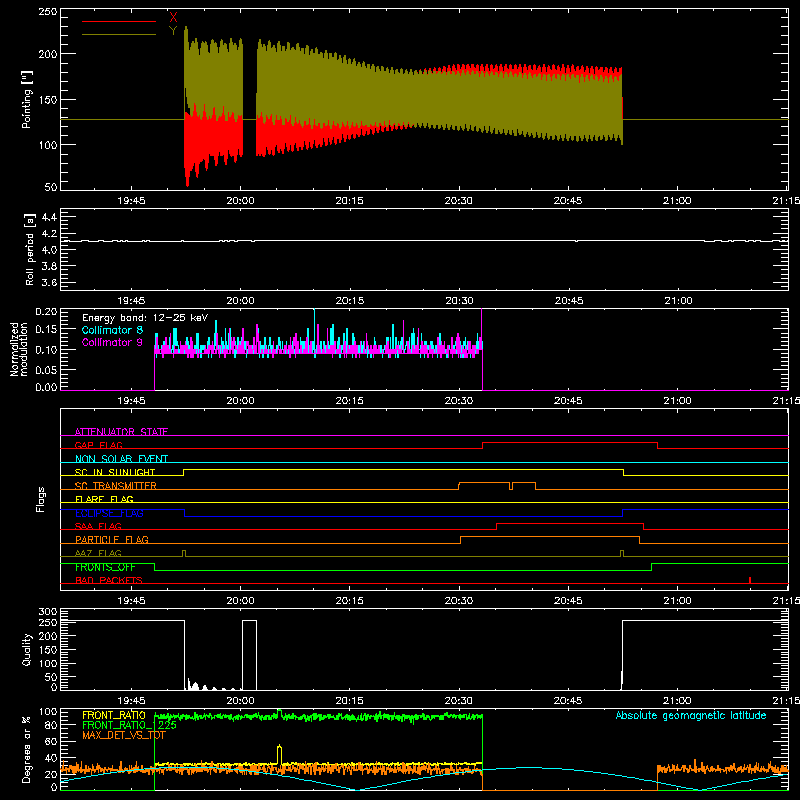Viewport: 800px width, 800px height.
Task: Click the red X legend label
Action: pyautogui.click(x=173, y=18)
